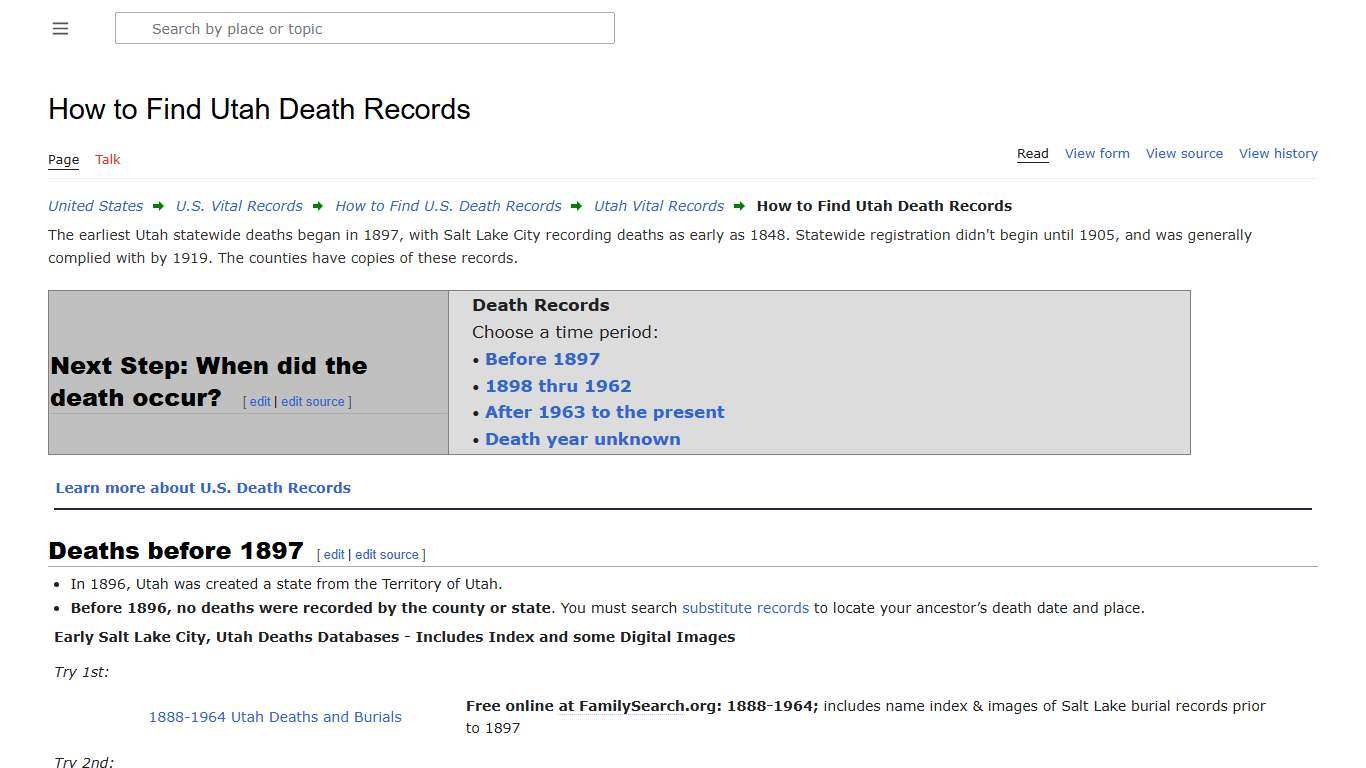
Task: Select the 1898 thru 1962 option
Action: pyautogui.click(x=557, y=386)
